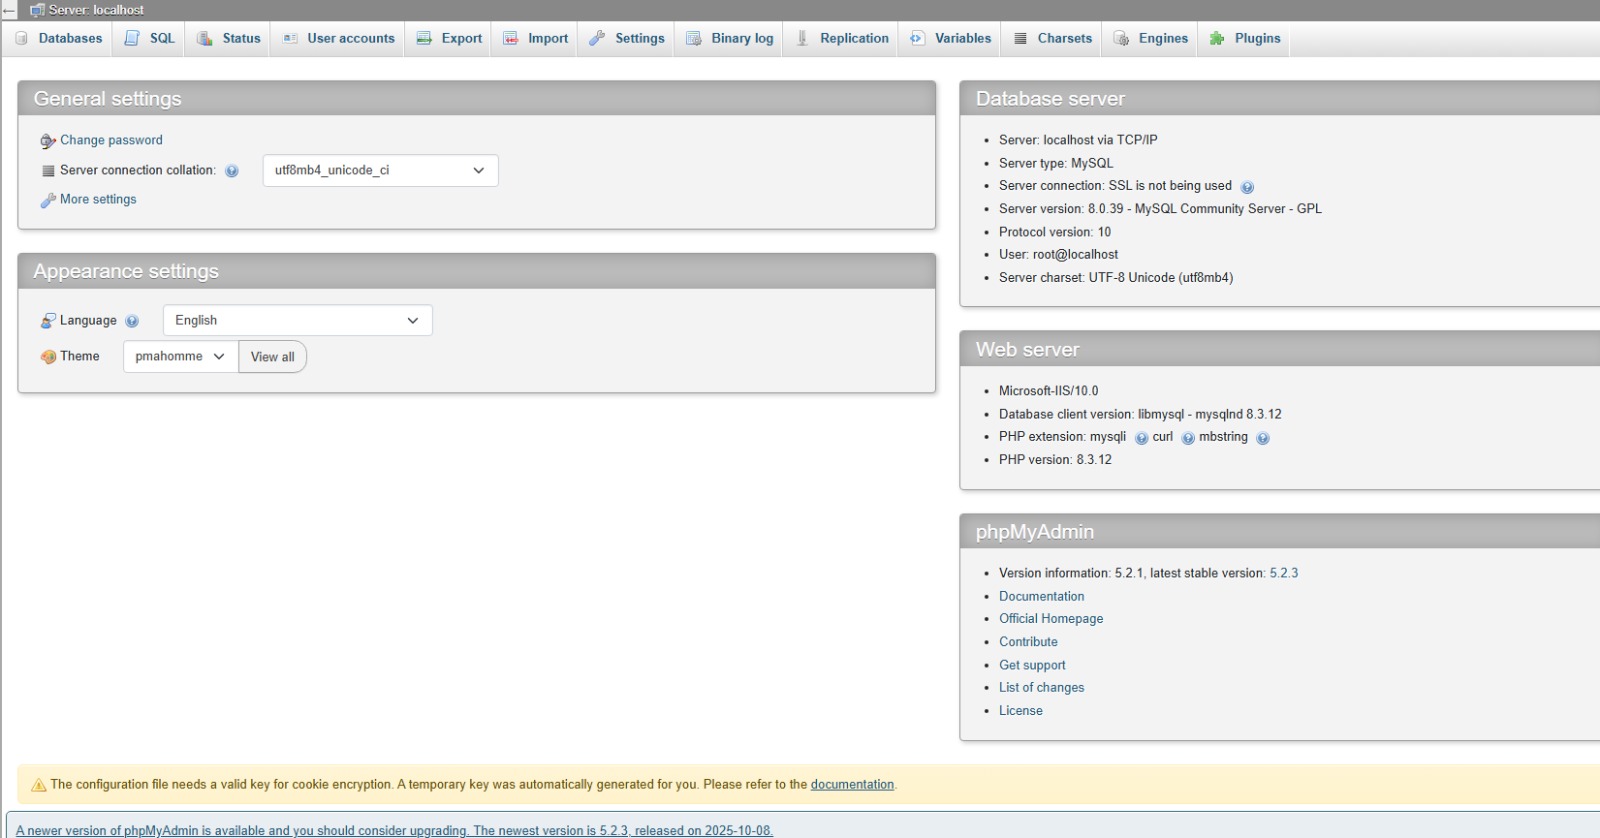Screen dimensions: 1600x838
Task: Open the List of changes link
Action: tap(1041, 688)
